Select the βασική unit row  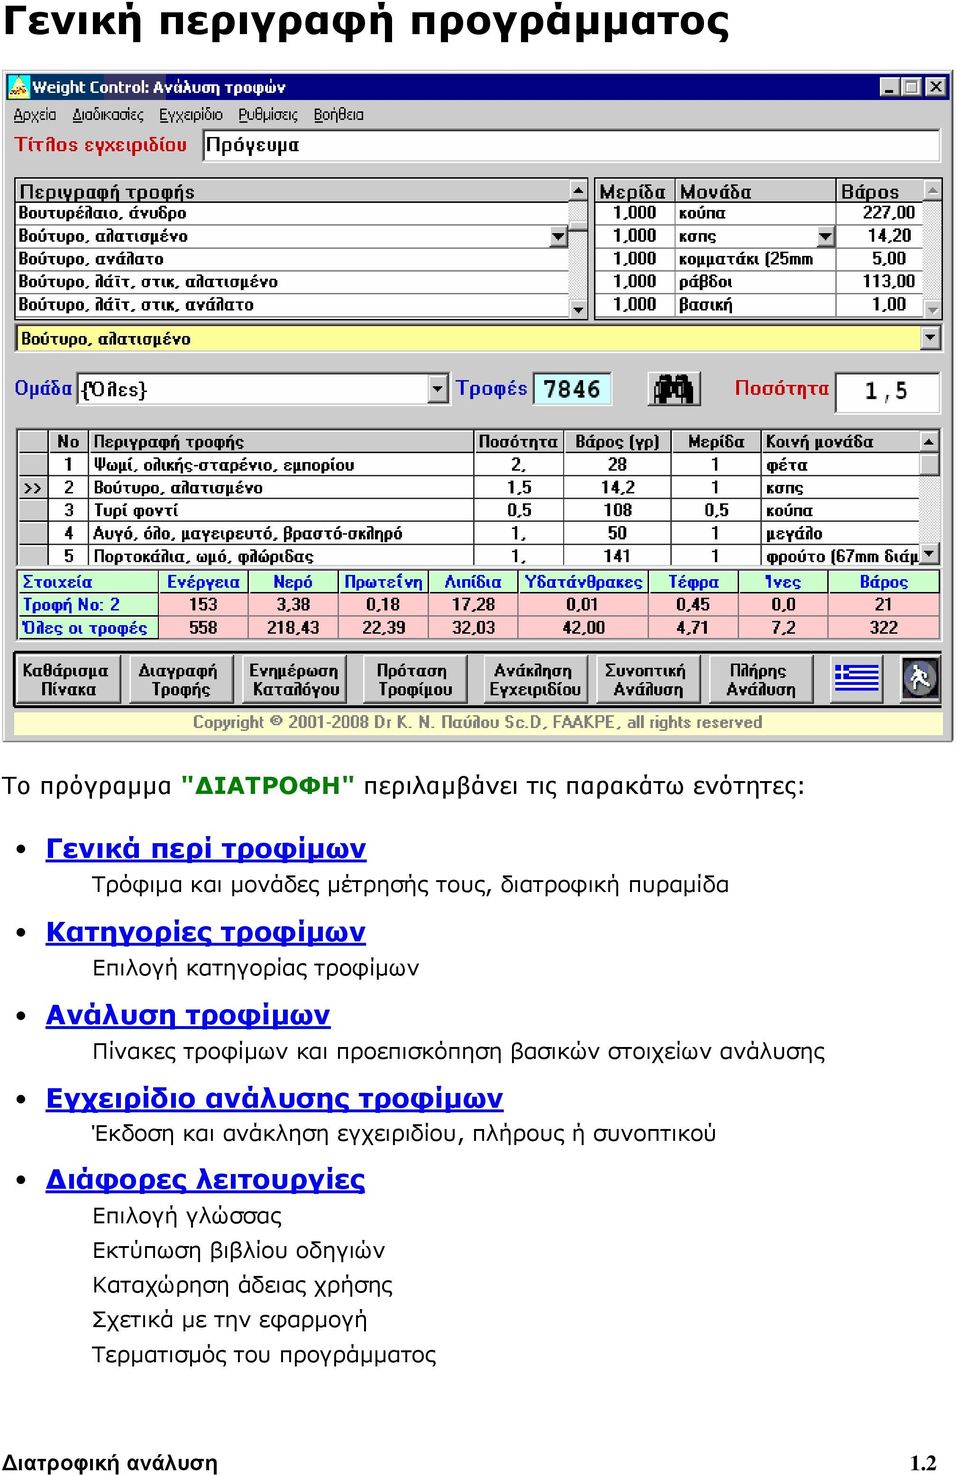tap(757, 305)
